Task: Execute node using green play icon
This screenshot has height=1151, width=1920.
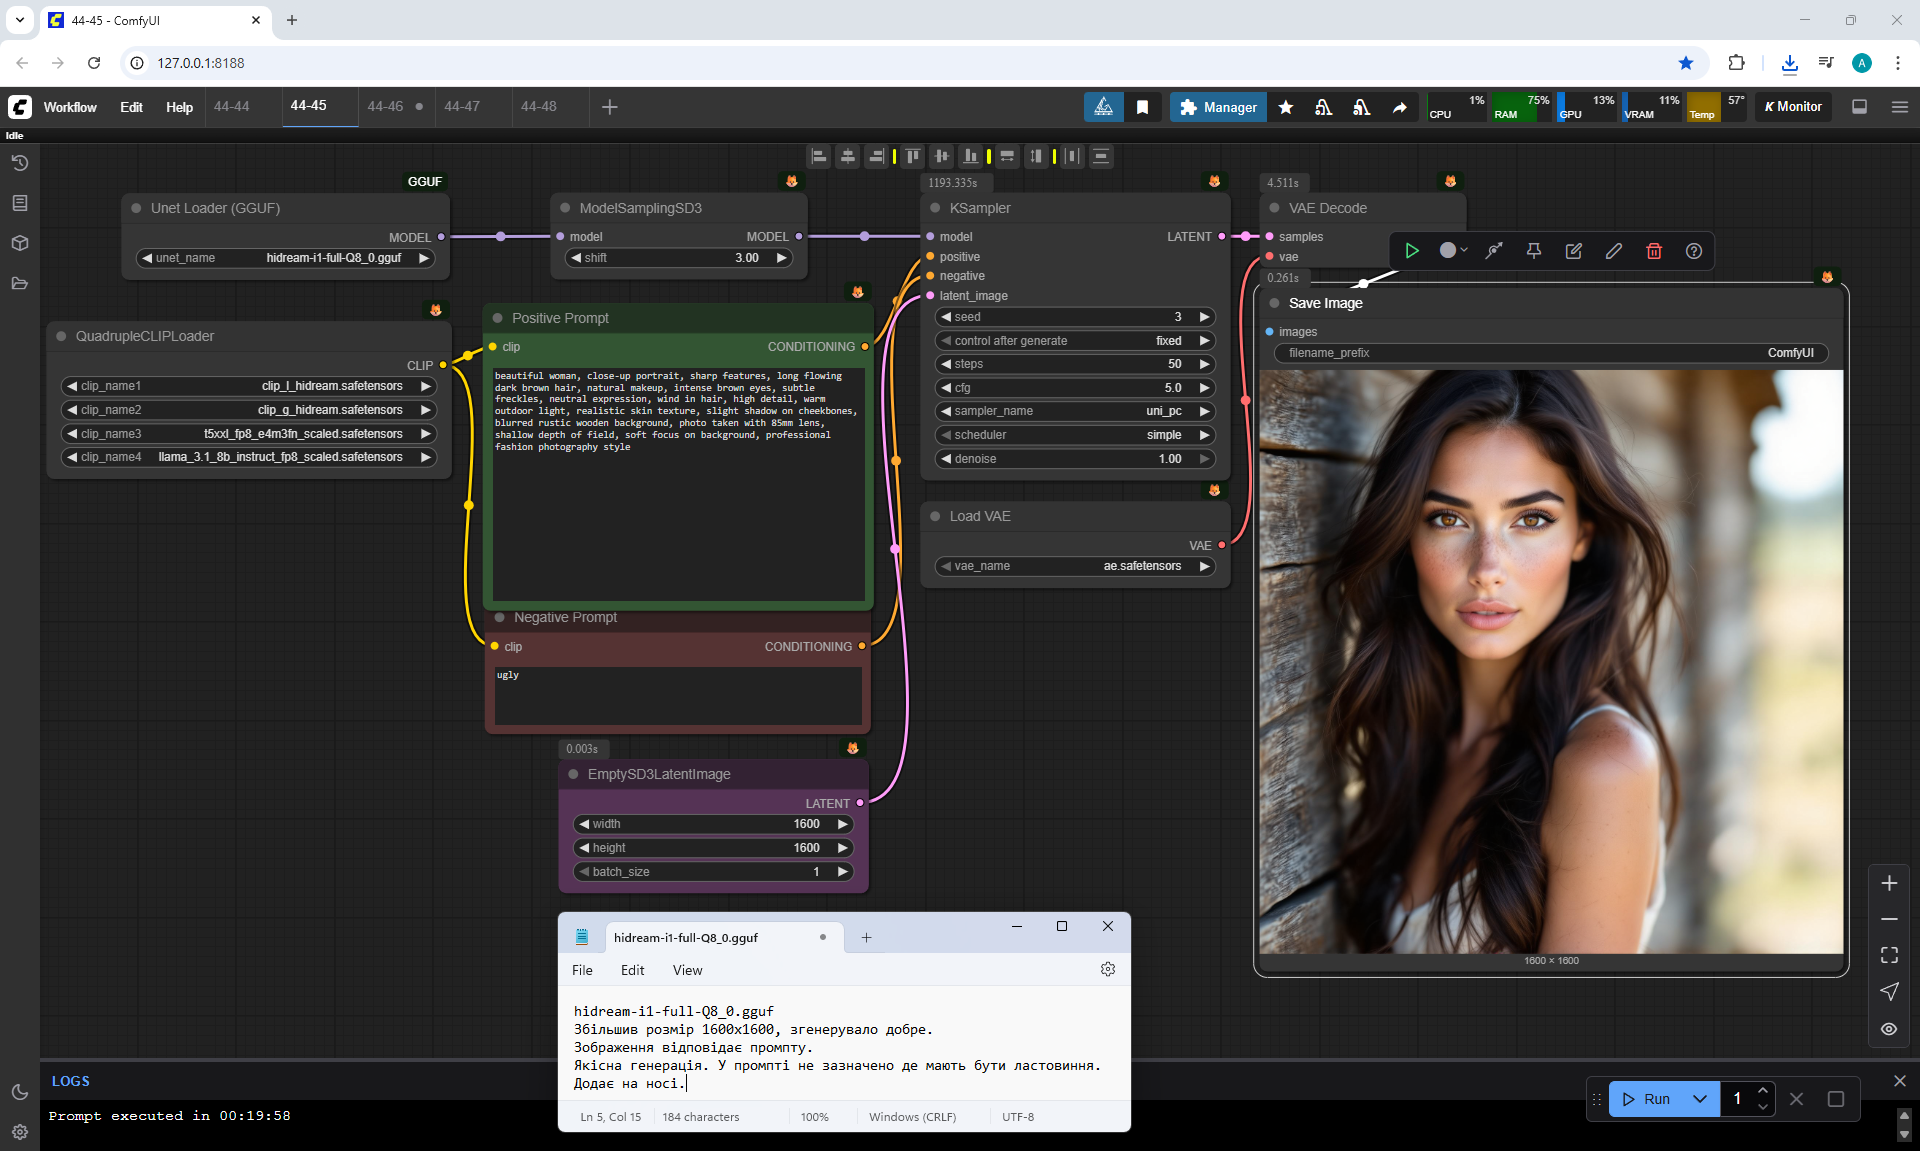Action: click(x=1411, y=251)
